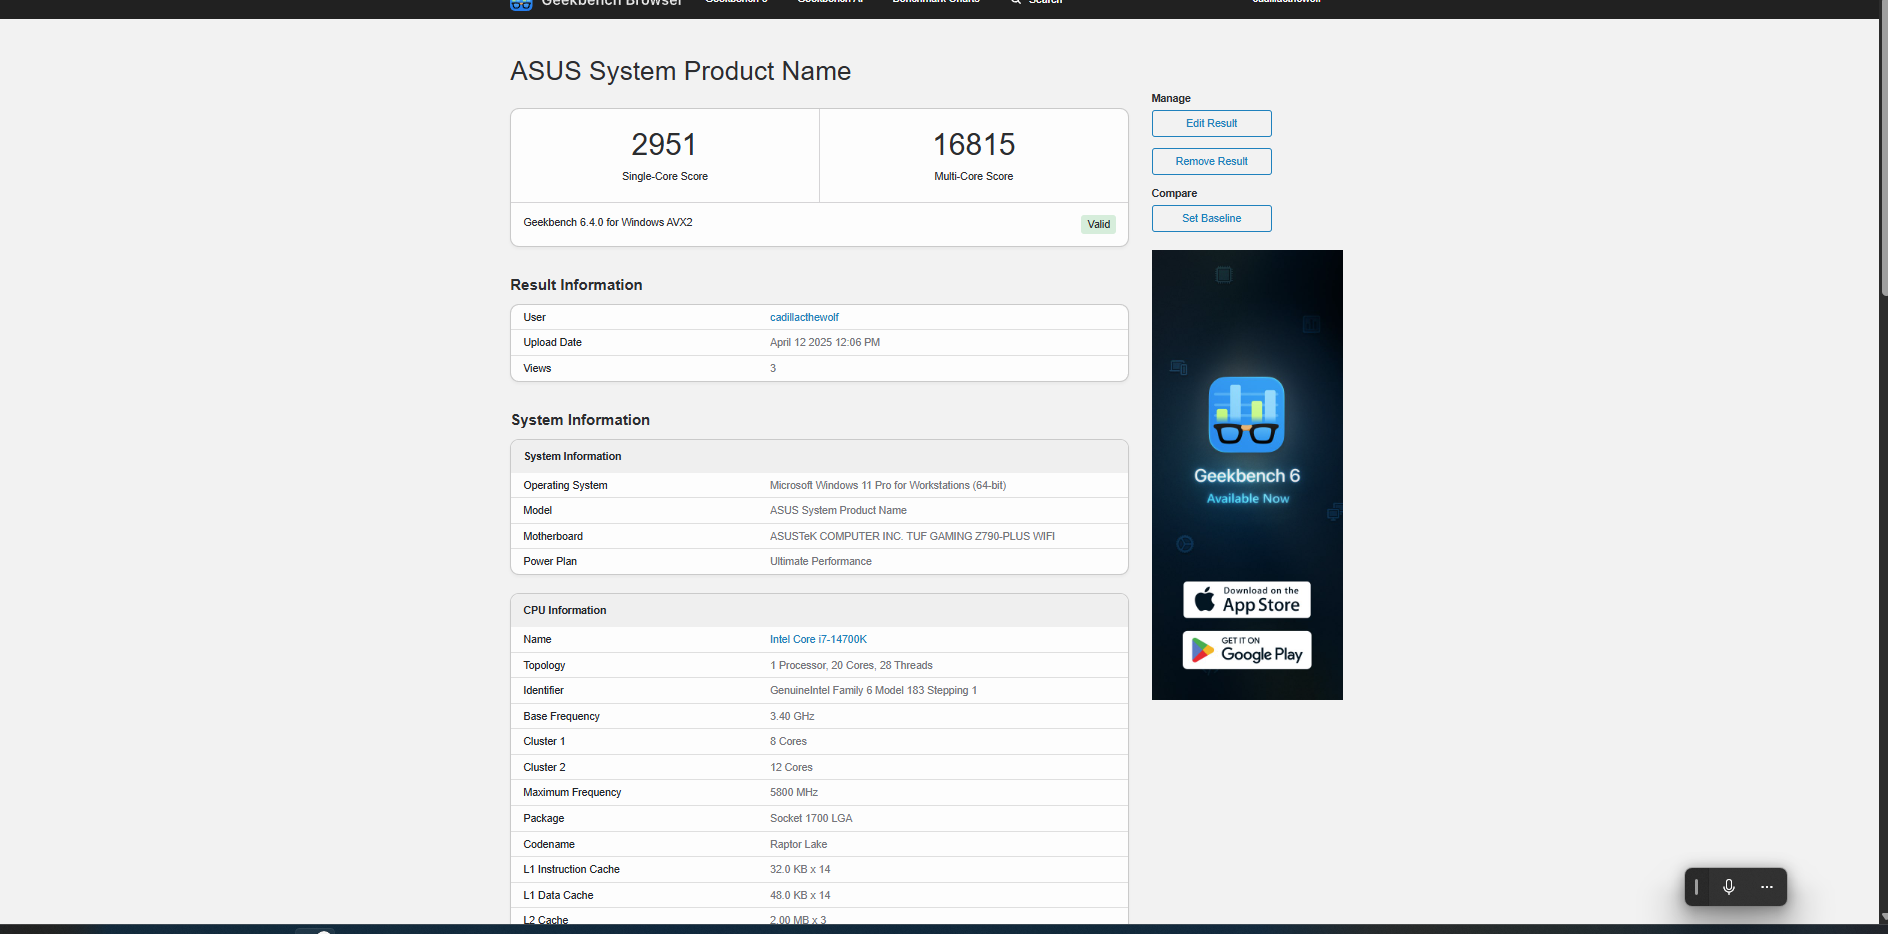Screen dimensions: 1888x934
Task: Click the Operating System row label
Action: [565, 485]
